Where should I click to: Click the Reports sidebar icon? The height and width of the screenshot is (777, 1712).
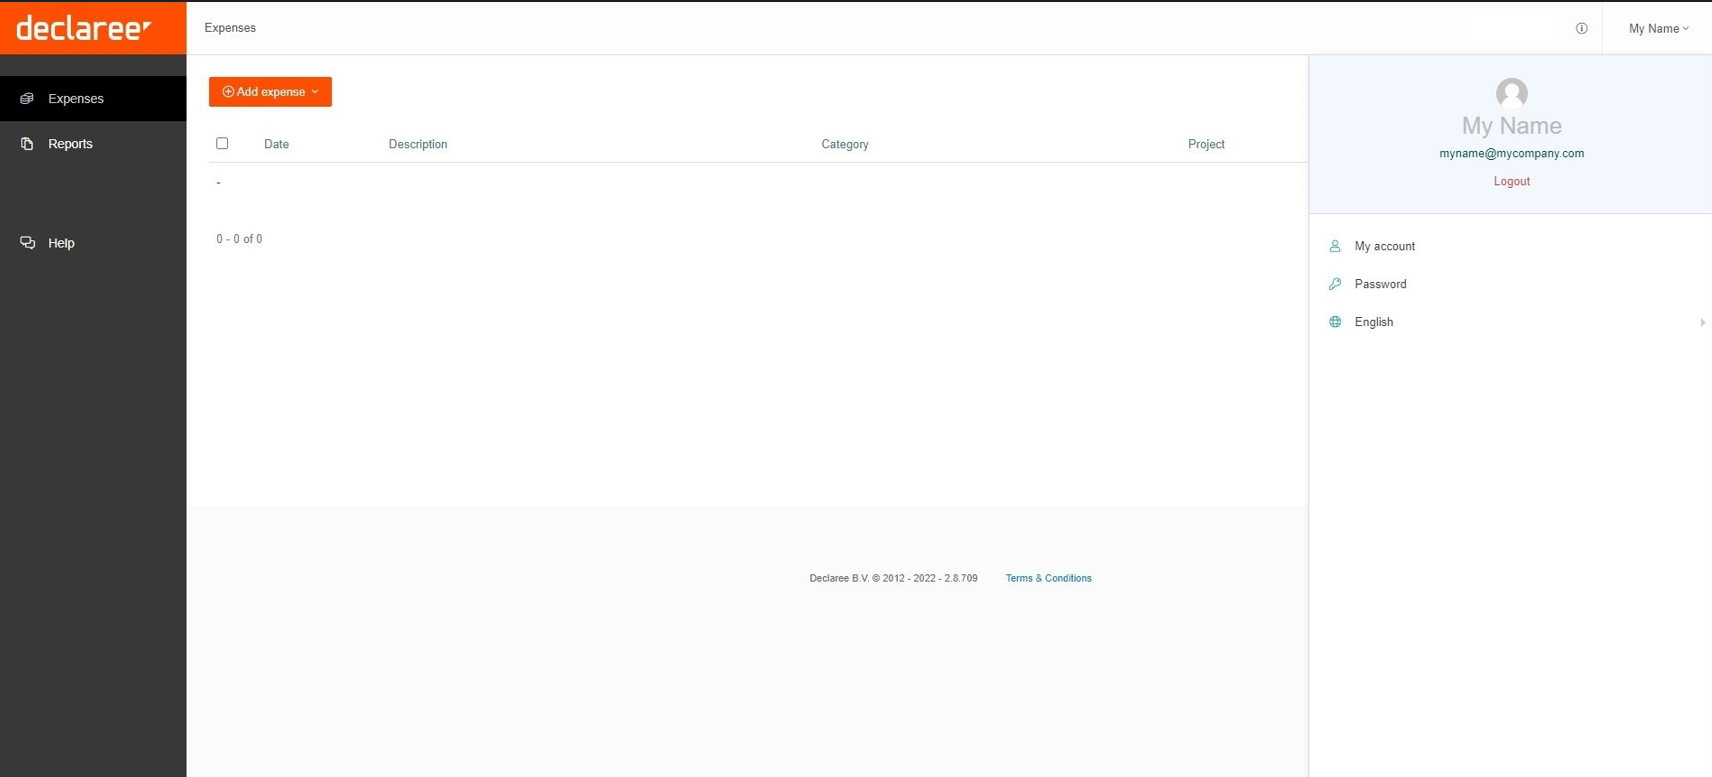pos(27,144)
